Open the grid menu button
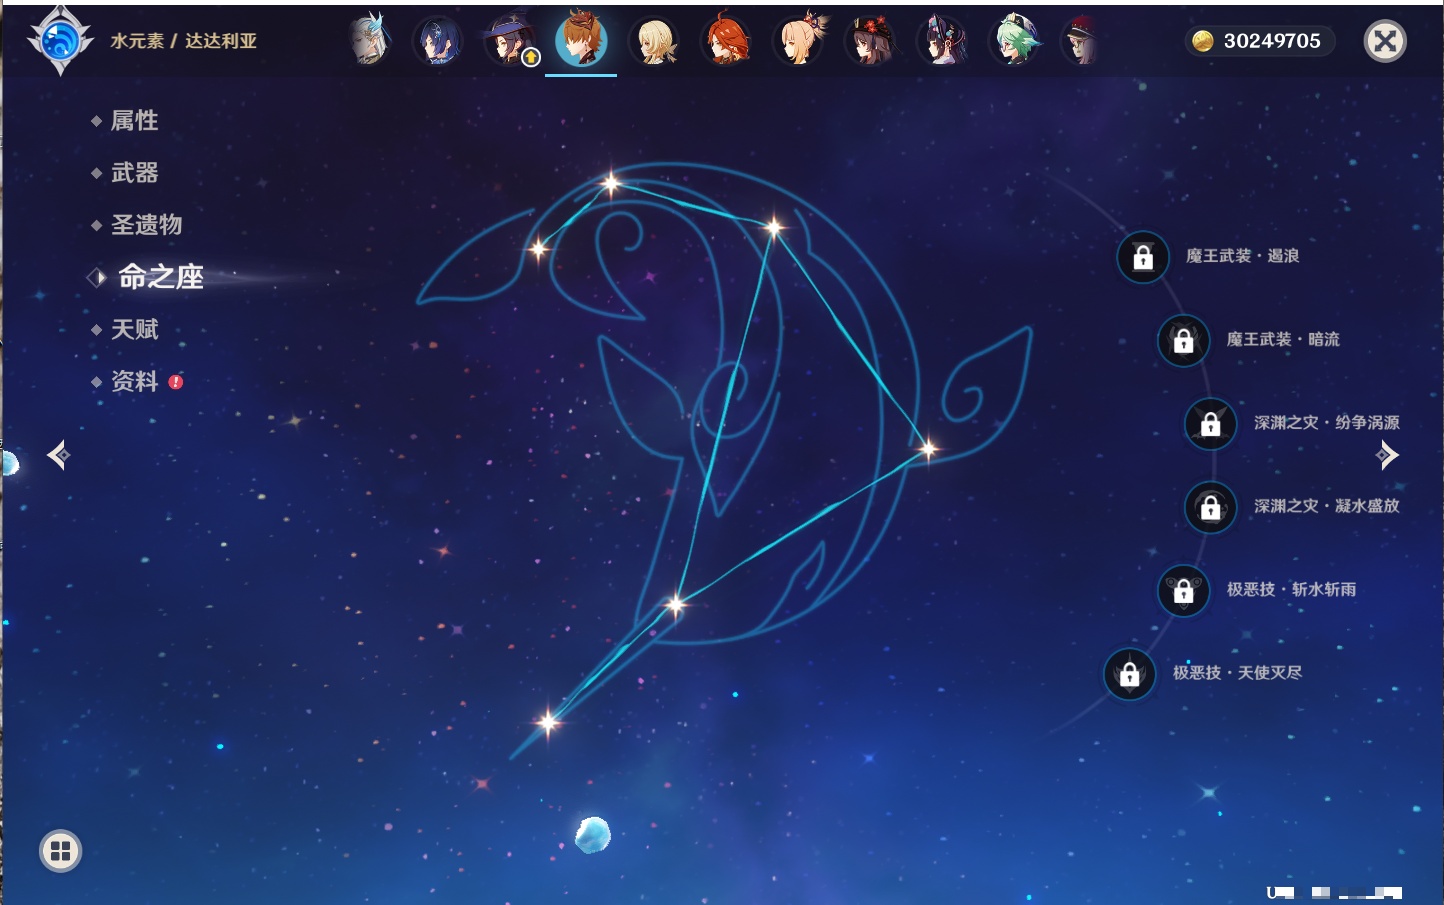1444x905 pixels. point(60,851)
